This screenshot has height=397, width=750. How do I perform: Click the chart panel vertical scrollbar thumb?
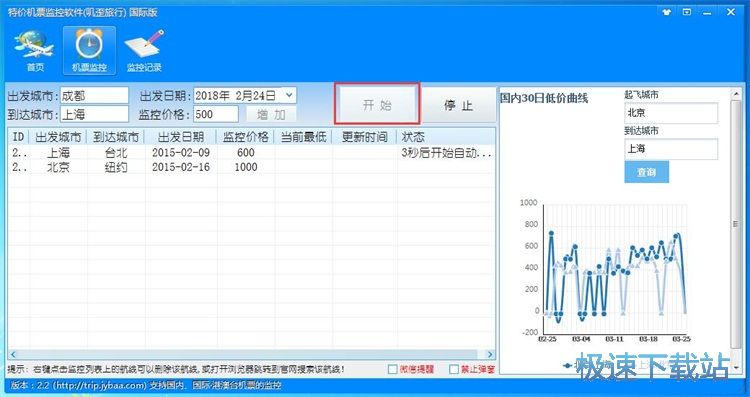pyautogui.click(x=736, y=225)
